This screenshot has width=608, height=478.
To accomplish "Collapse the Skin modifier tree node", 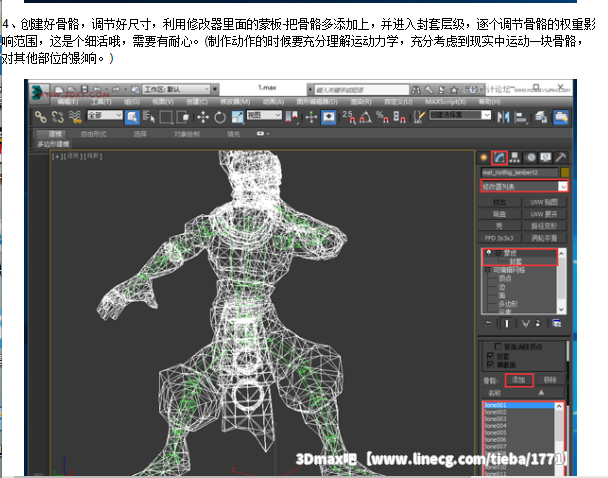I will (498, 253).
